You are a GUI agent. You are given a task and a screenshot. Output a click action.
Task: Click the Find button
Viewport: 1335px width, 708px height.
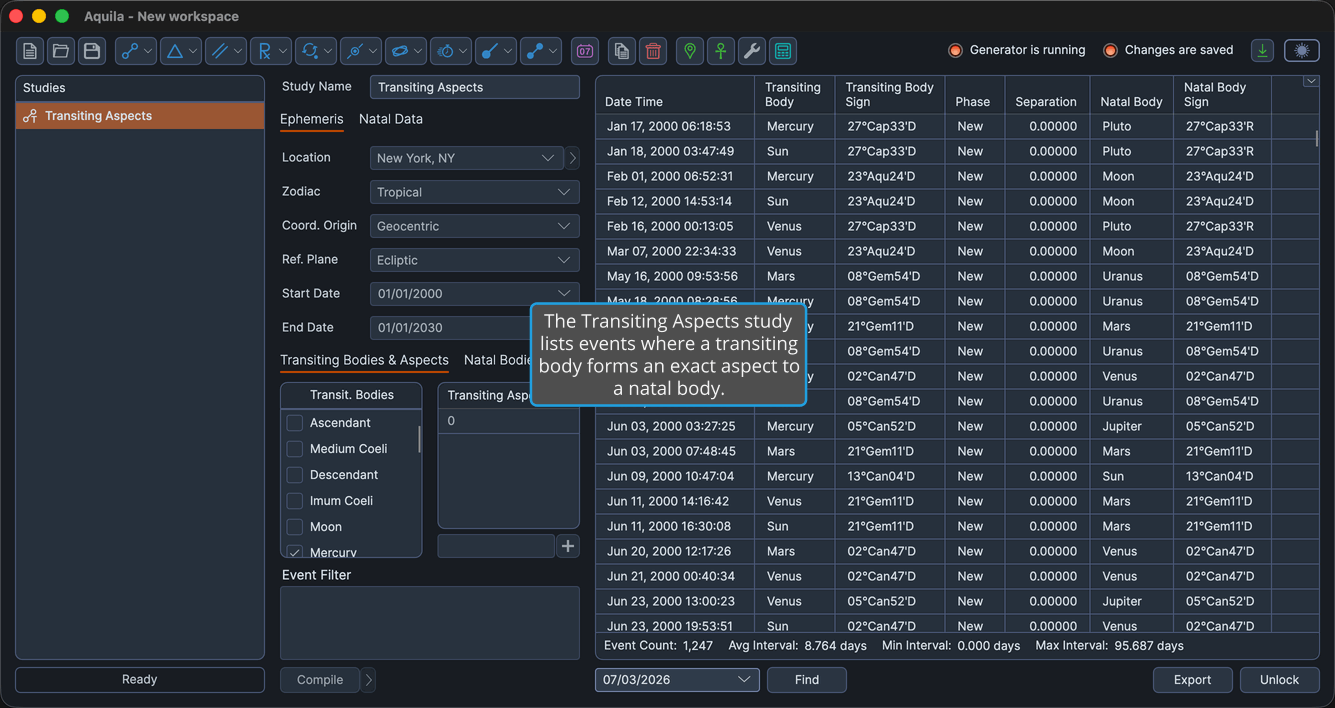pos(807,680)
